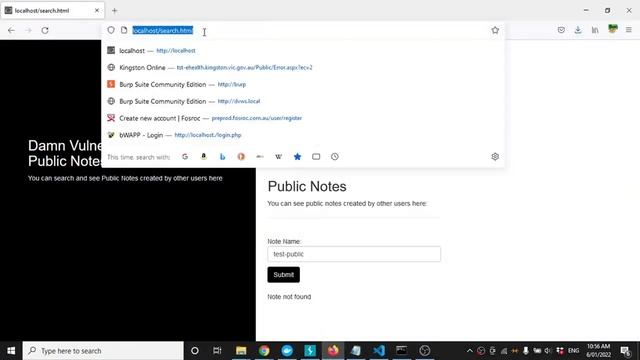The image size is (640, 360).
Task: Search this time with eBay icon
Action: coord(260,157)
